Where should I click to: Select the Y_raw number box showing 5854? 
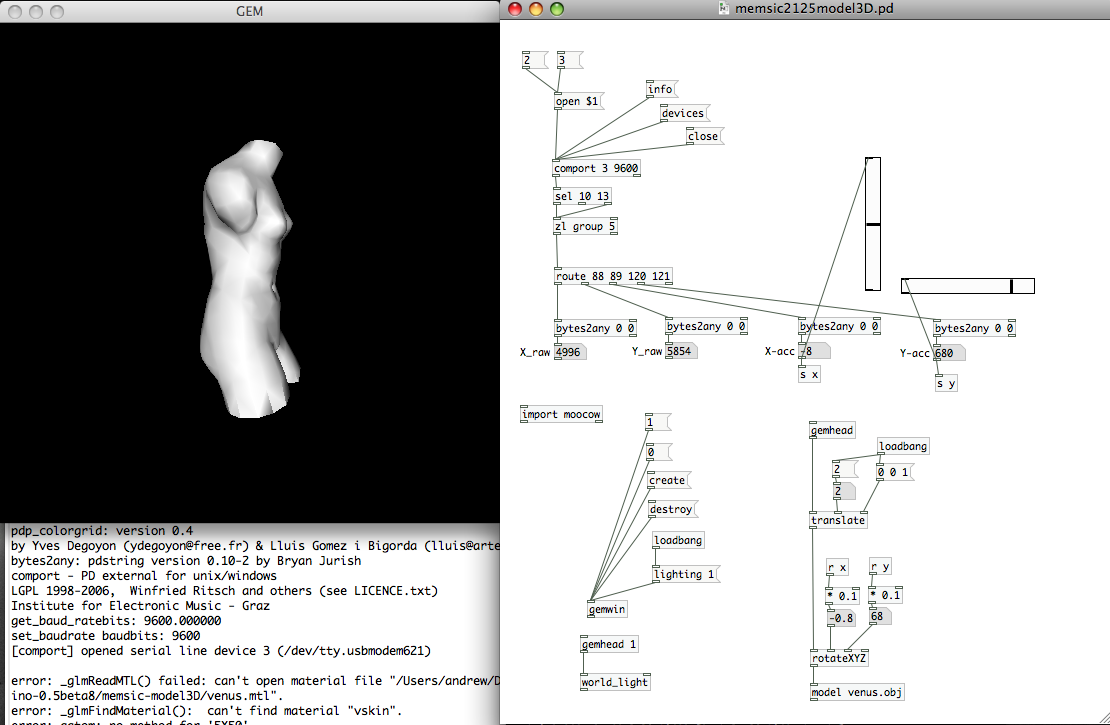682,350
